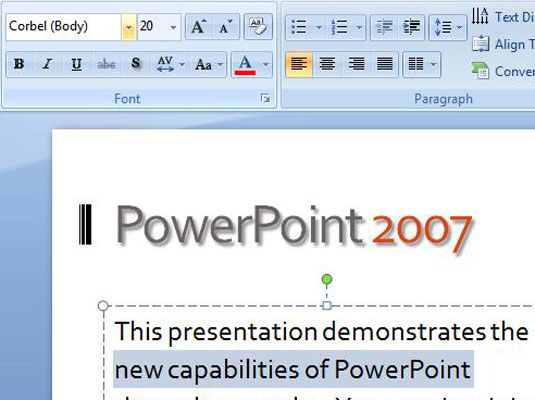Click the highlighted line 'new capabilities of PowerPoint'
535x400 pixels.
[x=293, y=369]
